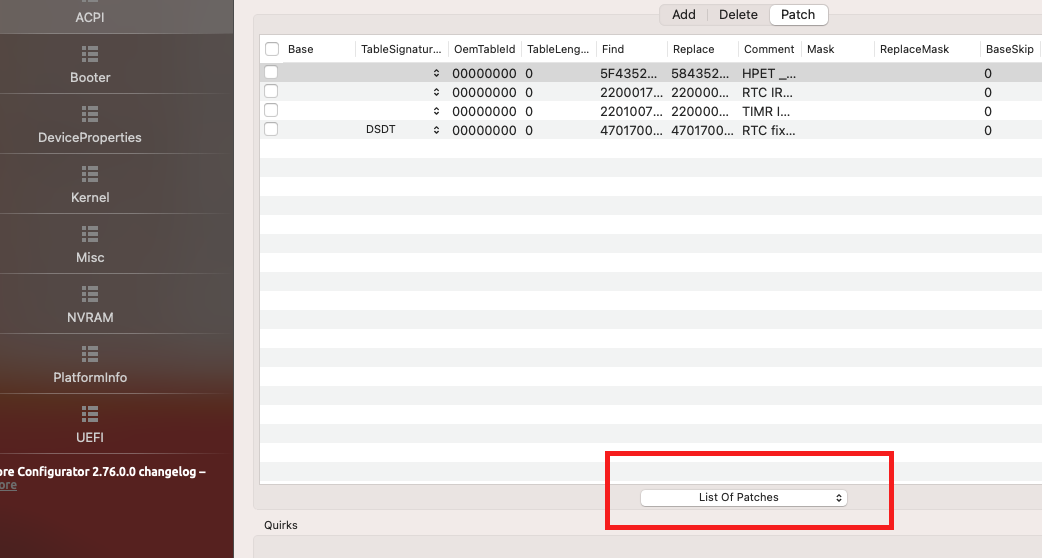Tick the TIMR patch row checkbox
This screenshot has height=558, width=1042.
271,111
